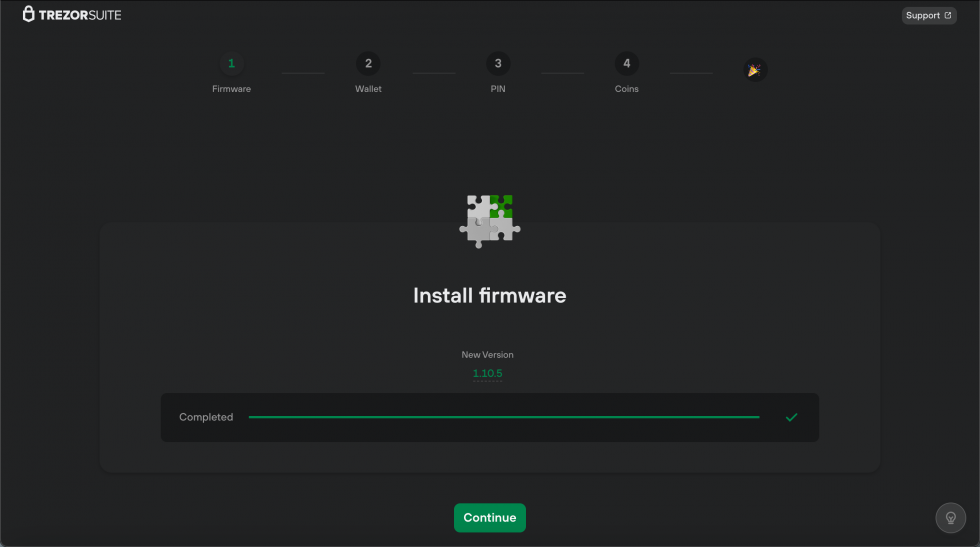This screenshot has height=547, width=980.
Task: Click the puzzle pieces firmware image
Action: pos(489,221)
